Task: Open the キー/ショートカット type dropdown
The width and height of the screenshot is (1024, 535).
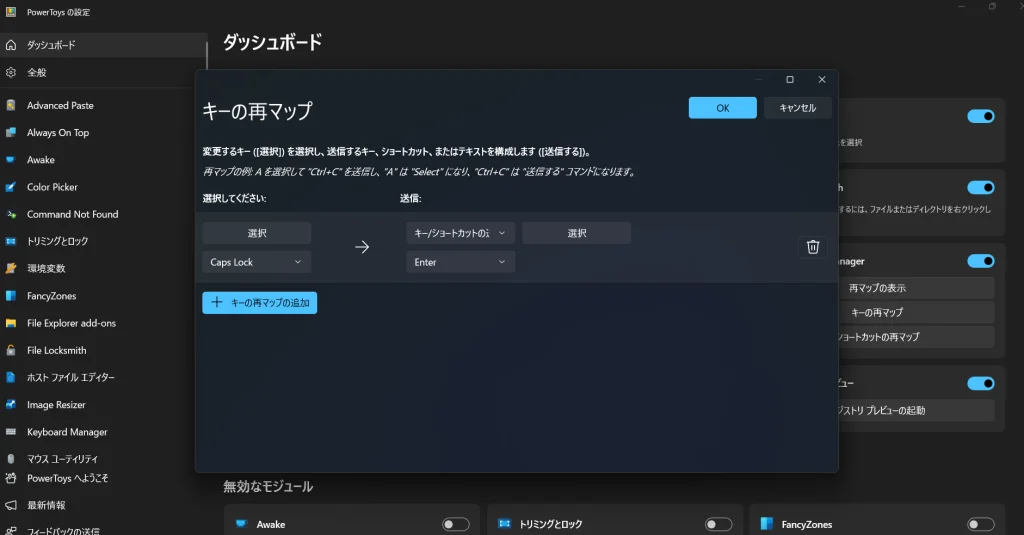Action: [460, 233]
